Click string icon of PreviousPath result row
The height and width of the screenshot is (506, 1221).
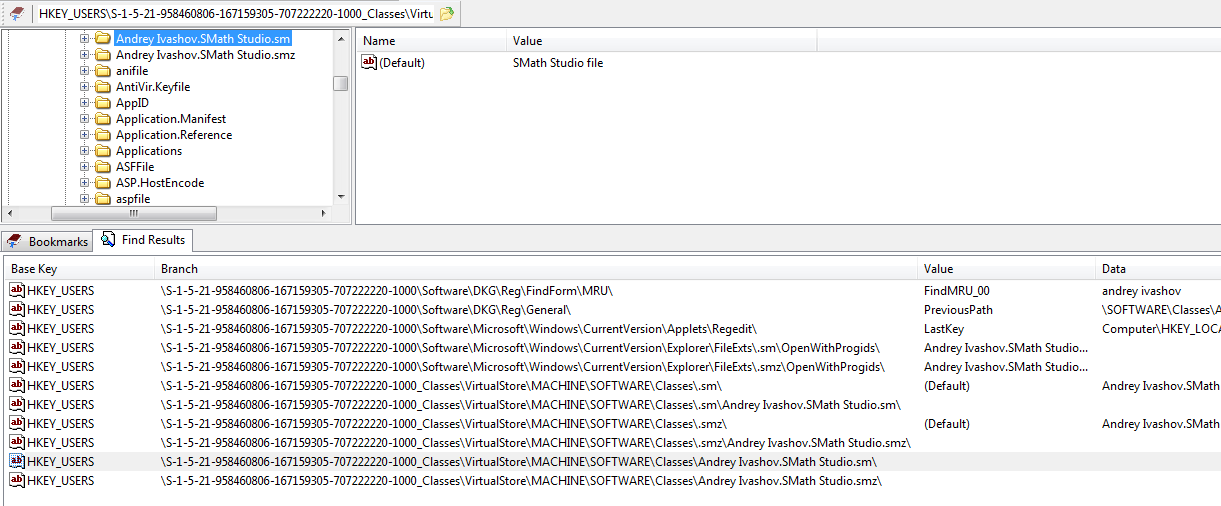[x=16, y=310]
